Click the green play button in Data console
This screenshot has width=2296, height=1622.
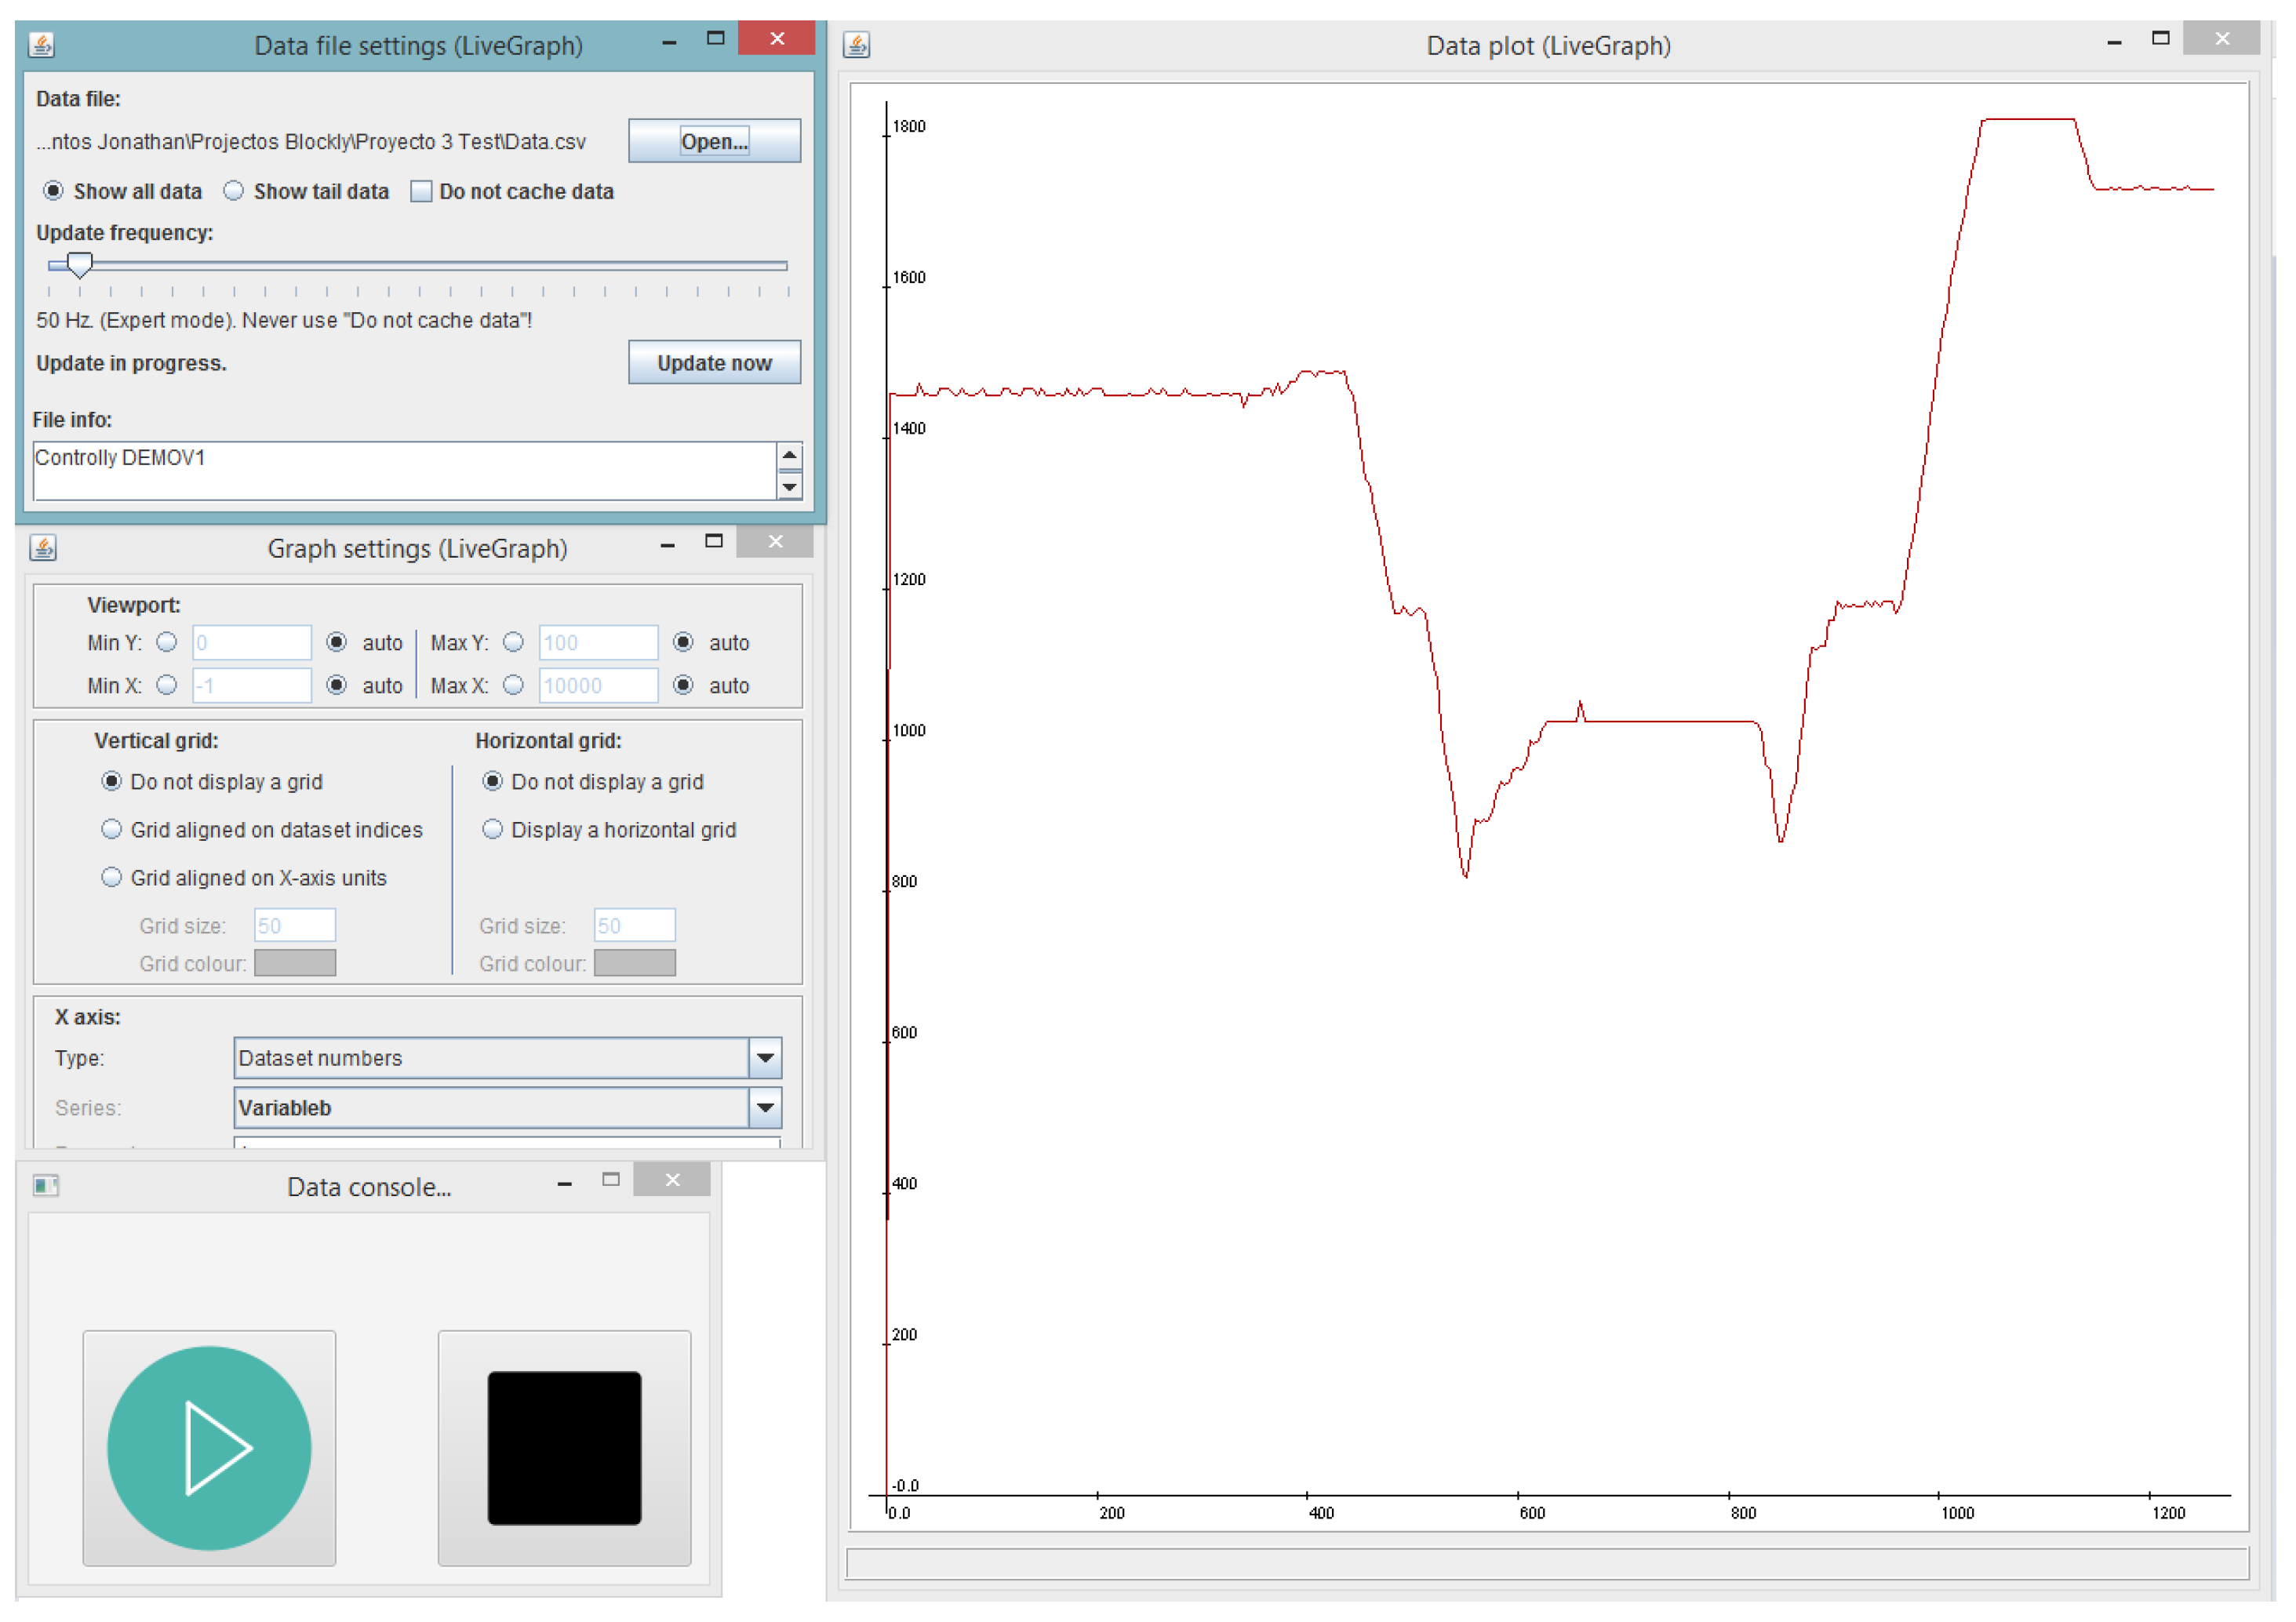[x=209, y=1447]
